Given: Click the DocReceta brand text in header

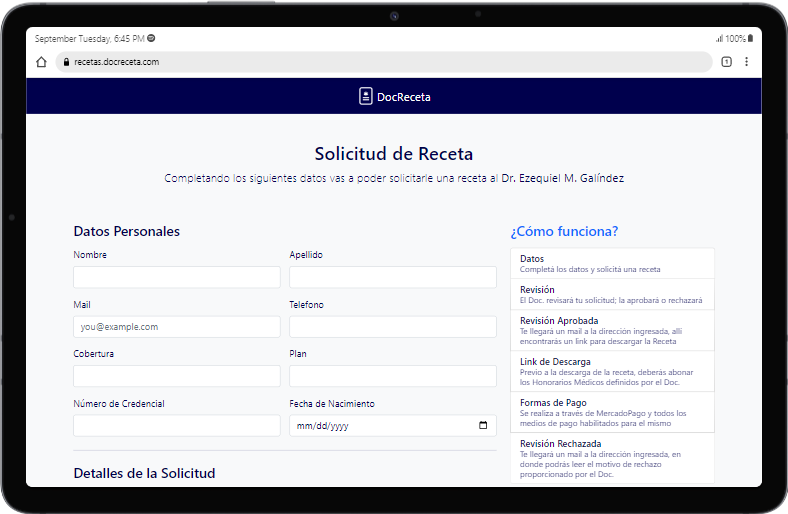Looking at the screenshot, I should tap(404, 97).
